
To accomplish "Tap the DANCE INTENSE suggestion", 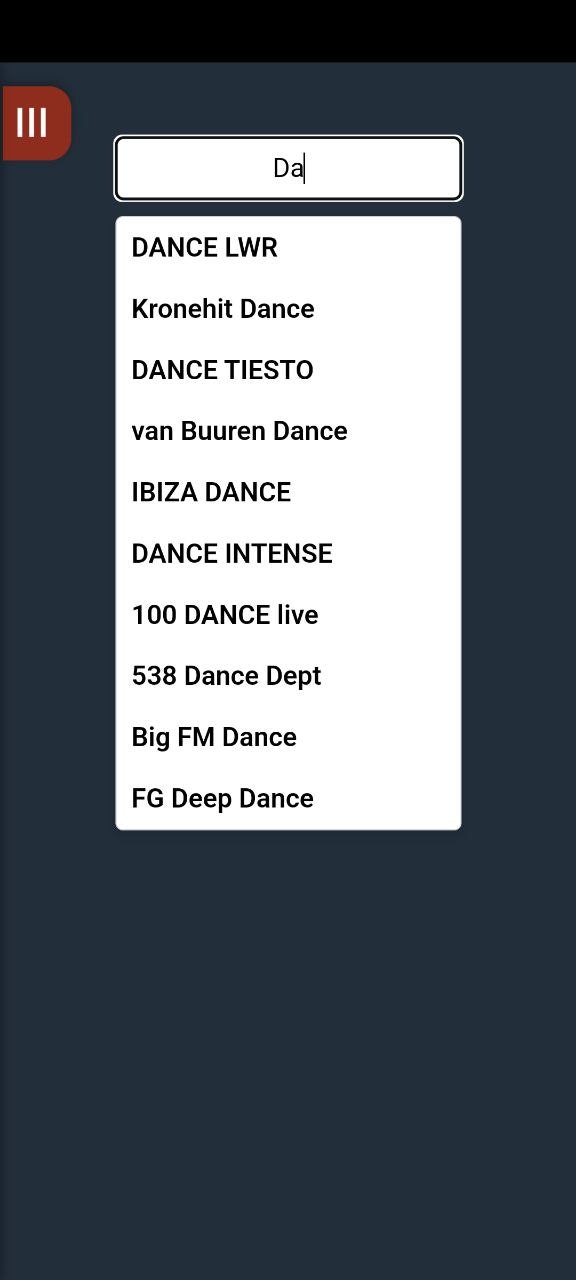I will [x=288, y=553].
